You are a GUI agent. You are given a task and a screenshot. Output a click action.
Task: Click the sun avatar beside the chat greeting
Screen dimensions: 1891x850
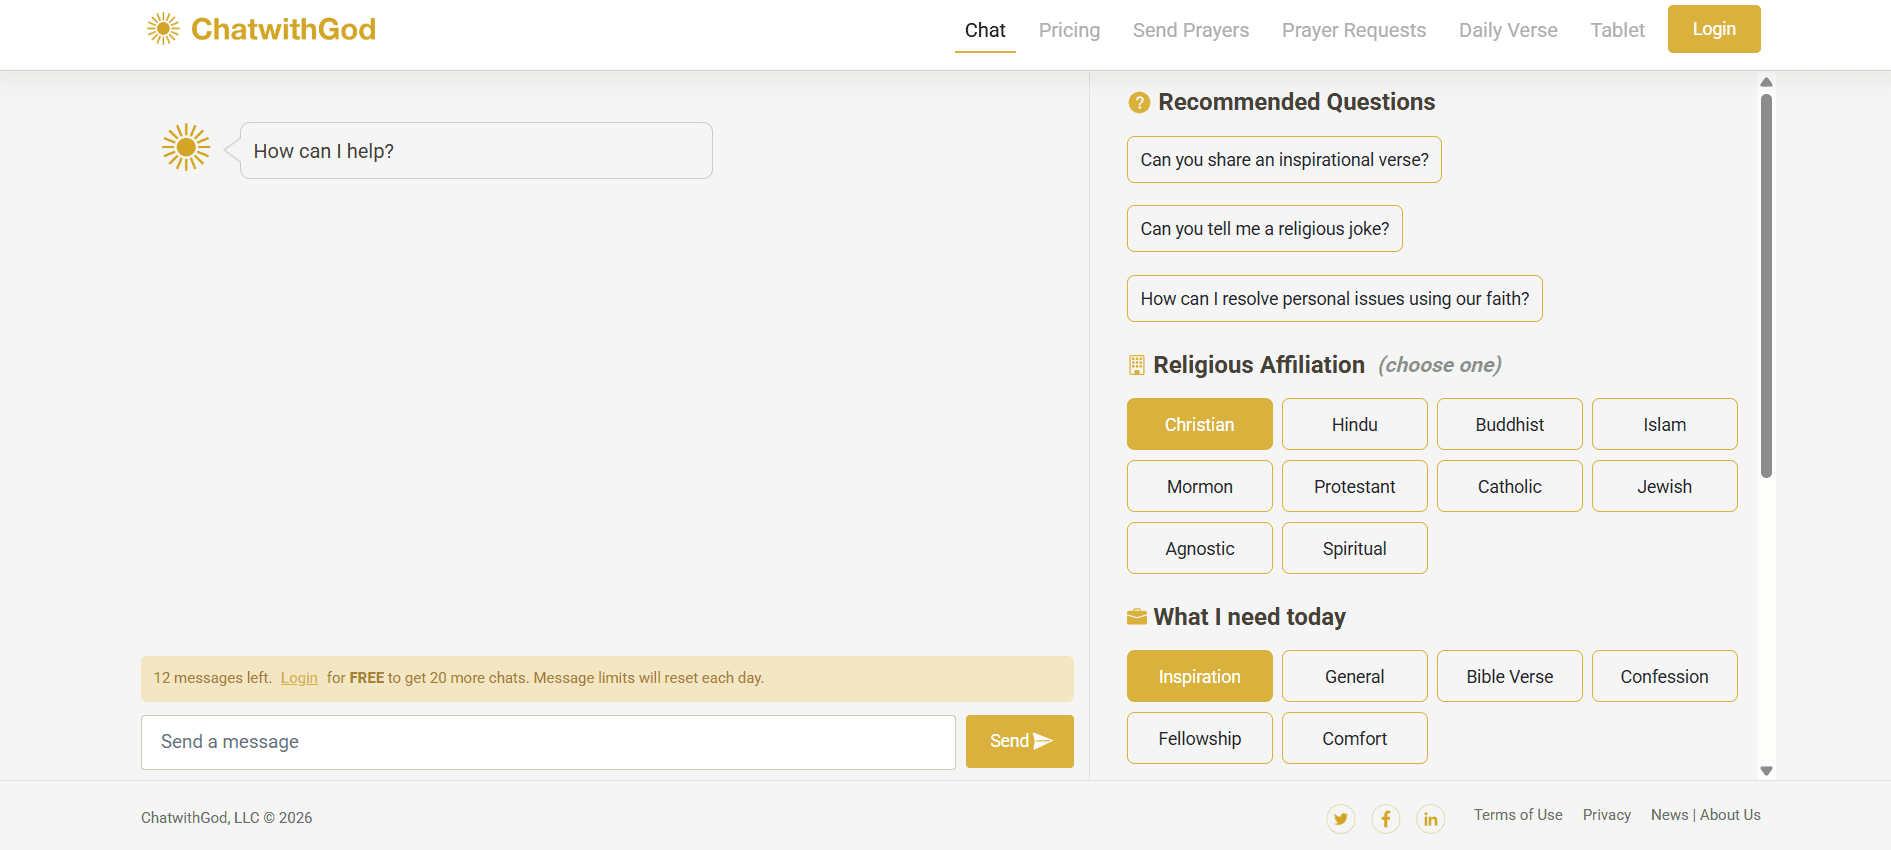186,148
